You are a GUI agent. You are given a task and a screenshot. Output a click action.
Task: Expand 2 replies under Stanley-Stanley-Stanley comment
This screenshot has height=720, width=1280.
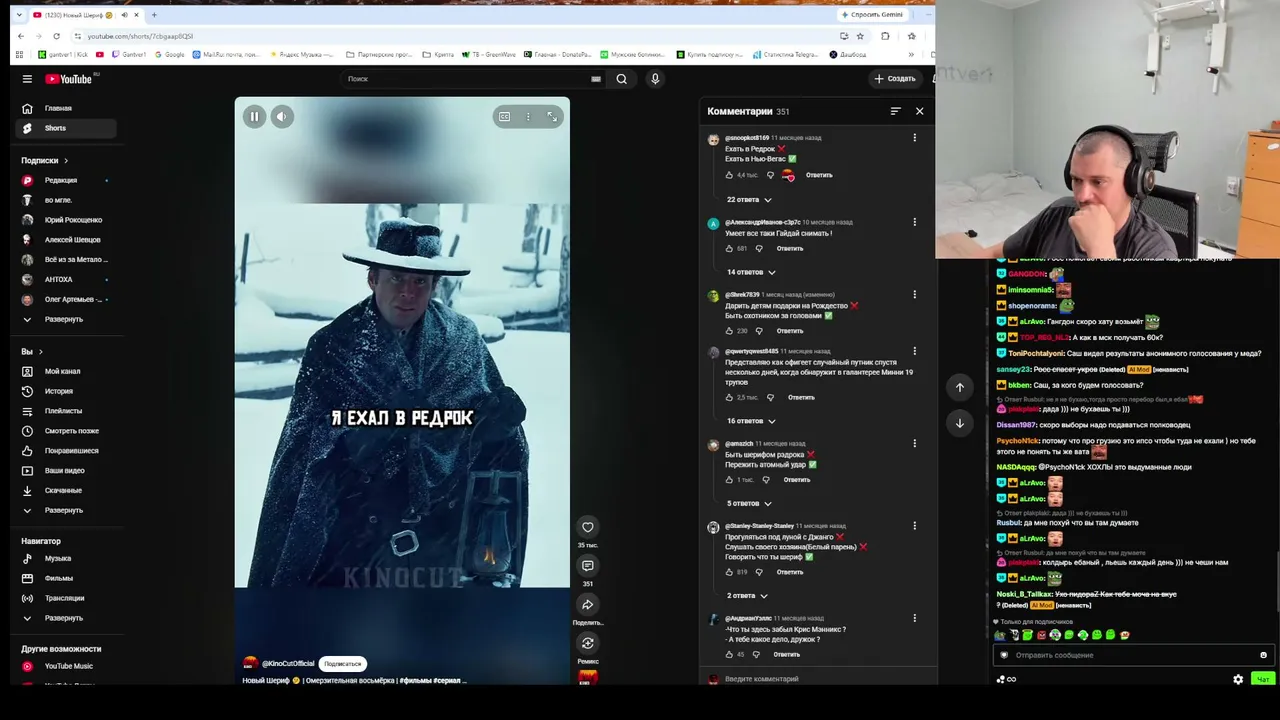click(747, 596)
